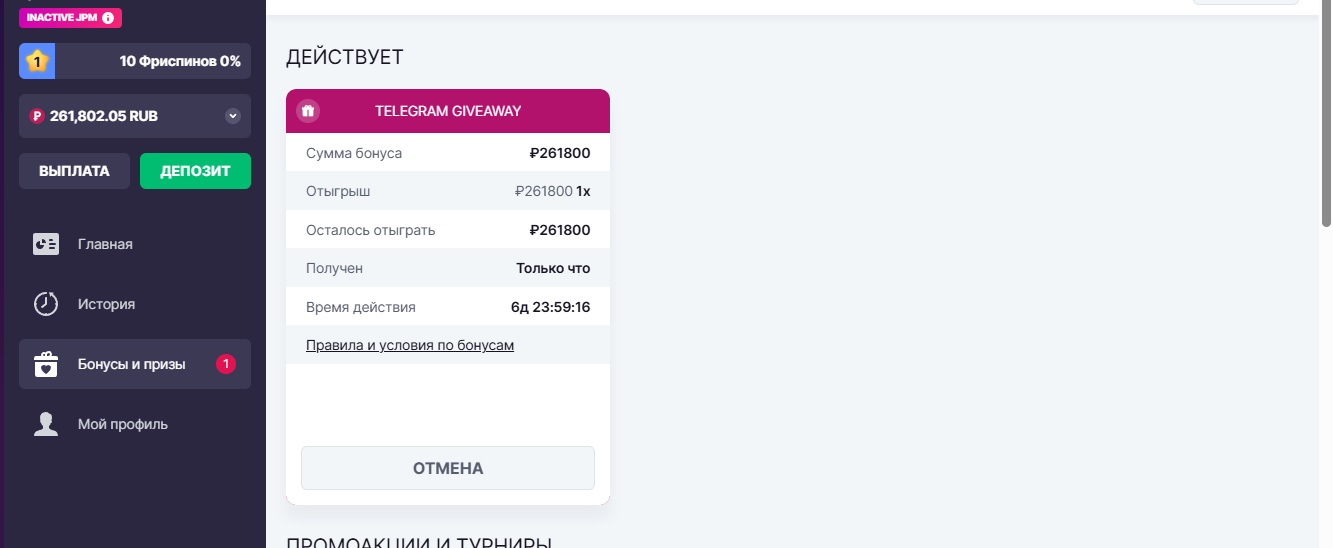Expand the balance dropdown arrow
Image resolution: width=1333 pixels, height=548 pixels.
coord(233,116)
